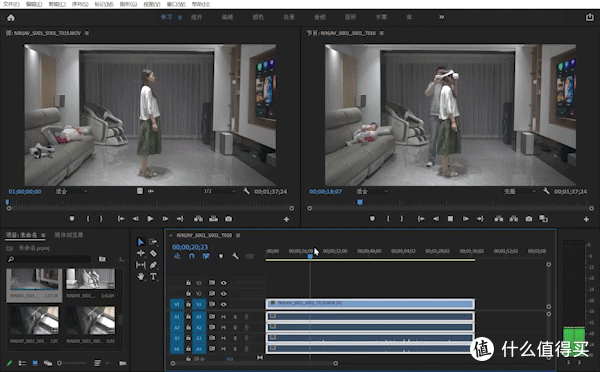Toggle lock on the V3 track
This screenshot has width=600, height=372.
tap(188, 283)
